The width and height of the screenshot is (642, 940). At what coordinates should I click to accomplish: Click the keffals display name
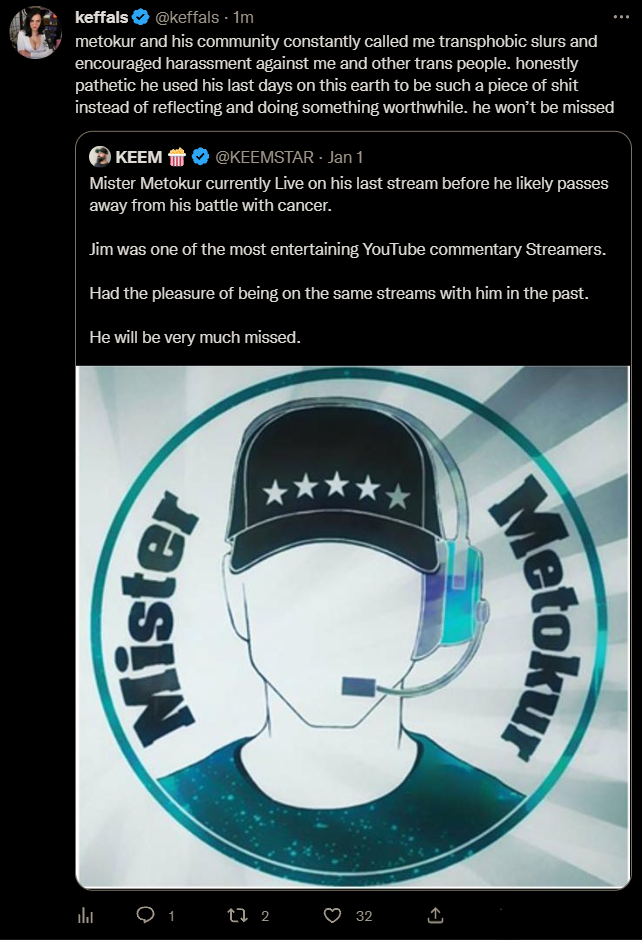[x=101, y=17]
